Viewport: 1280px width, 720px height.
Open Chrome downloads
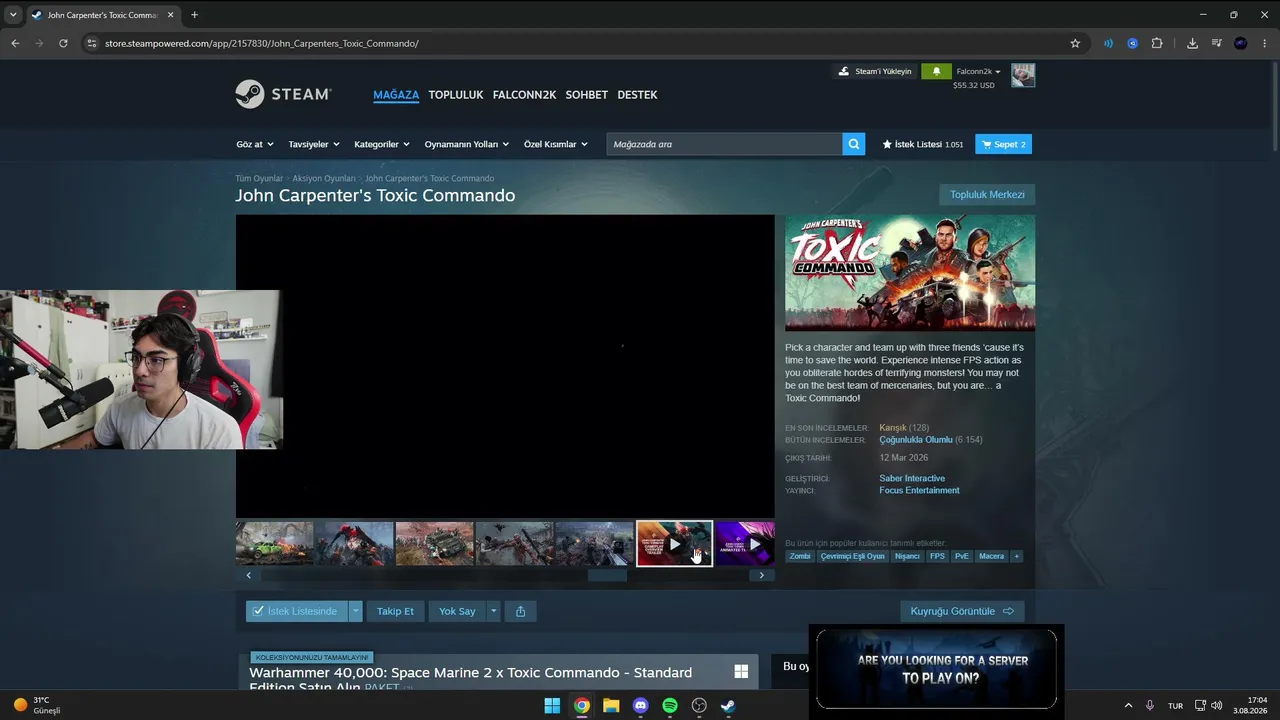[1192, 43]
